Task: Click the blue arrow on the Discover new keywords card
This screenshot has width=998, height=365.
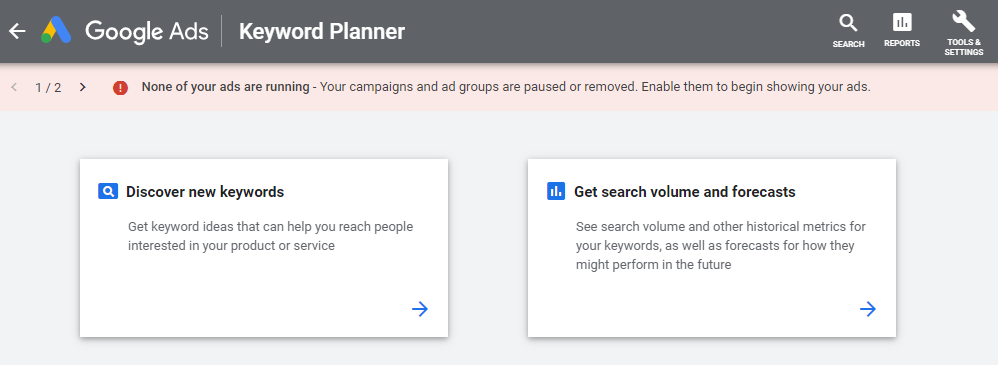Action: point(419,310)
